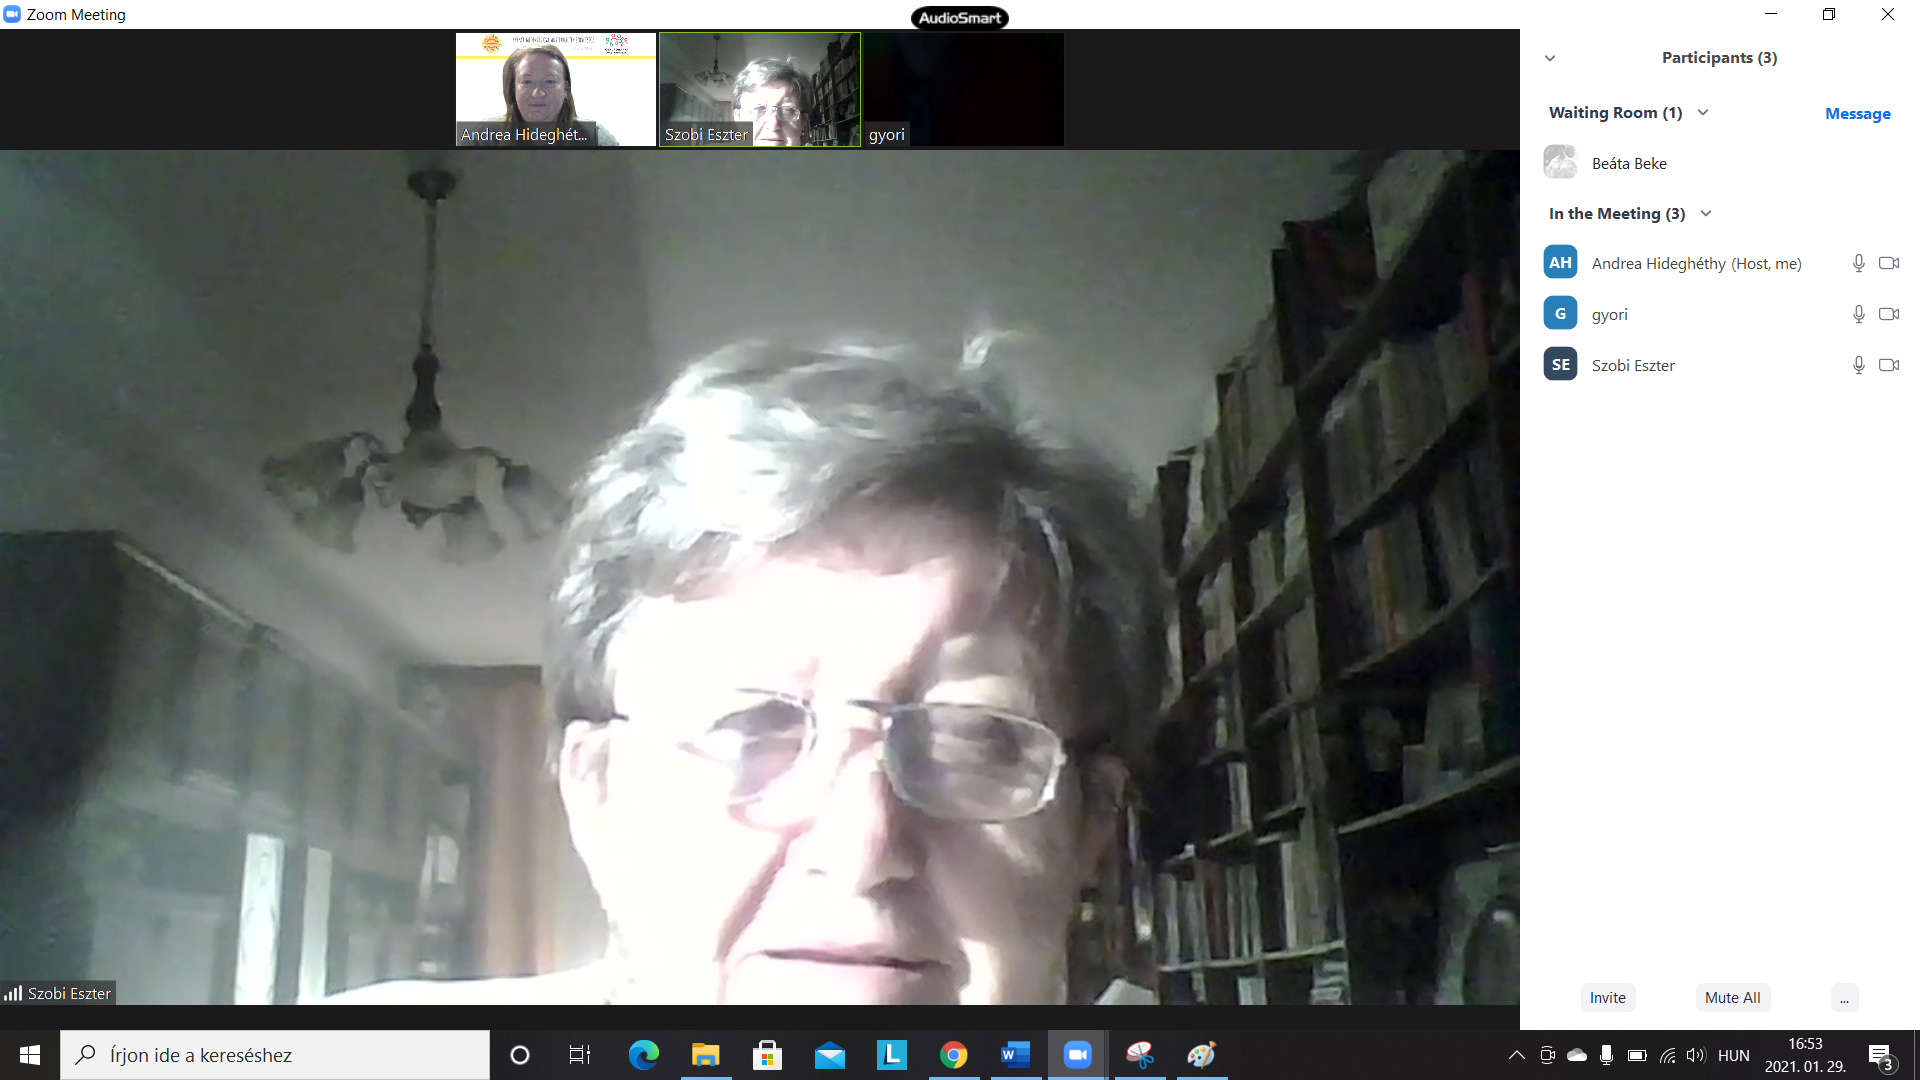1920x1080 pixels.
Task: Open Microsoft Word from the taskbar
Action: coord(1015,1055)
